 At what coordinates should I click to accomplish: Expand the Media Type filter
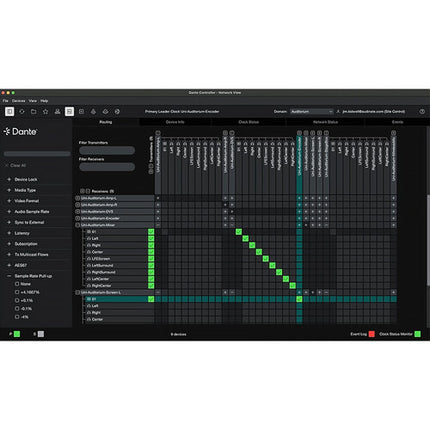point(9,190)
